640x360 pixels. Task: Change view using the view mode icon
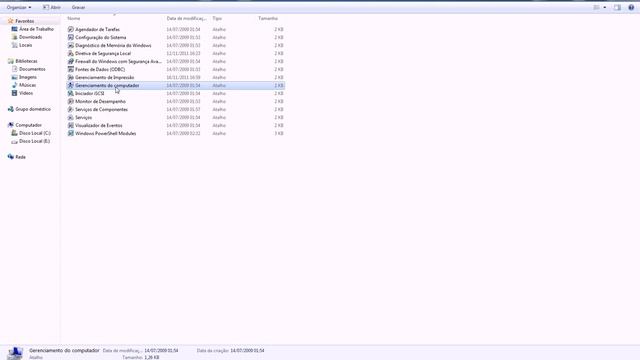(x=596, y=7)
